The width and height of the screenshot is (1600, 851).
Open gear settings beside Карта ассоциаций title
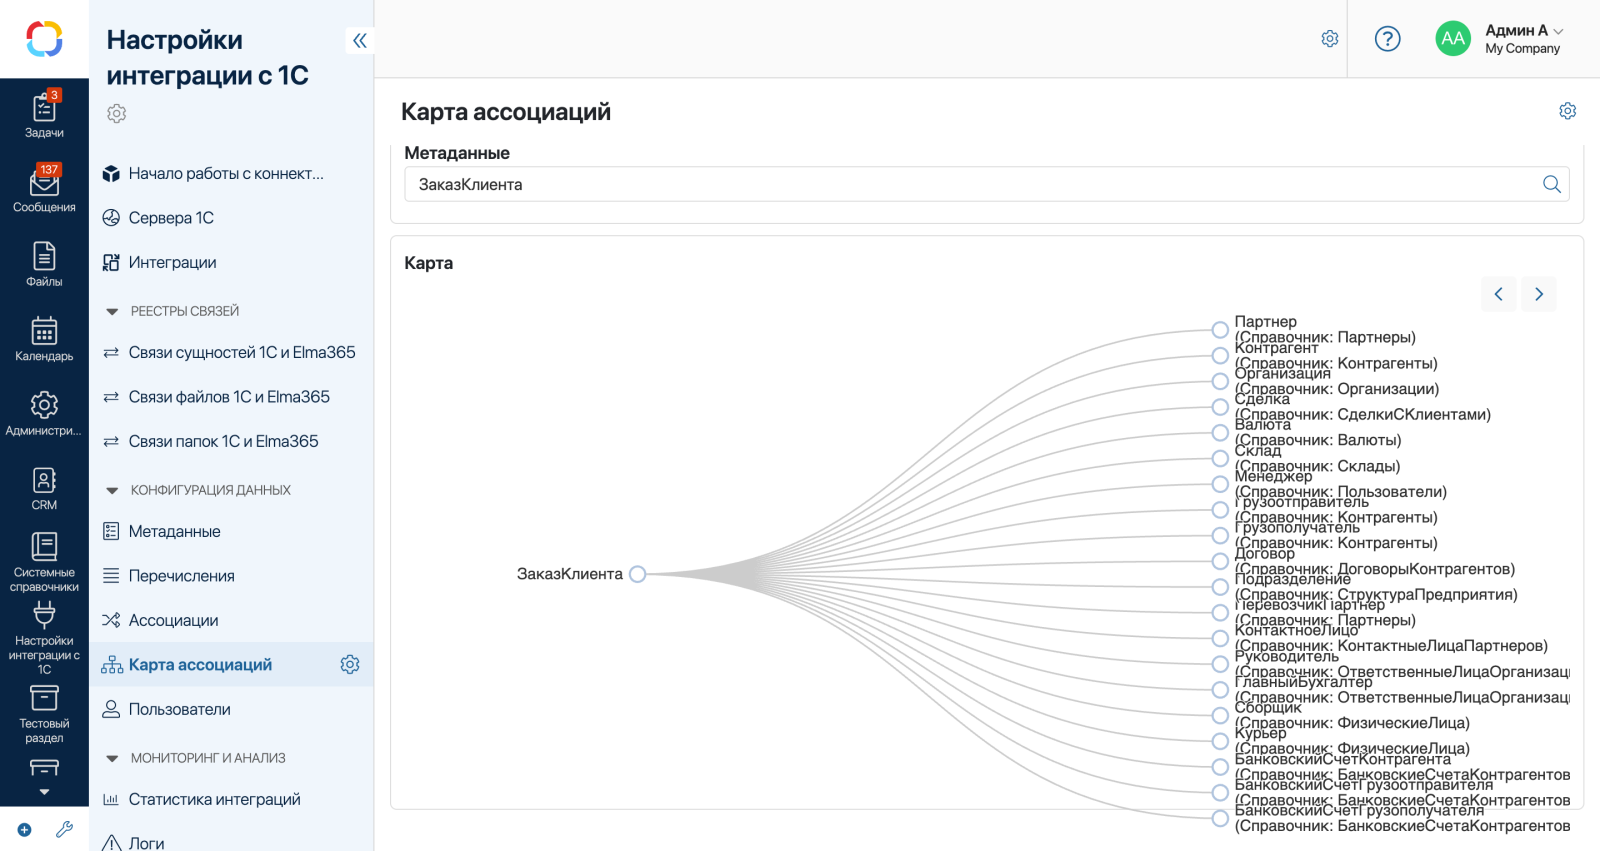1567,111
